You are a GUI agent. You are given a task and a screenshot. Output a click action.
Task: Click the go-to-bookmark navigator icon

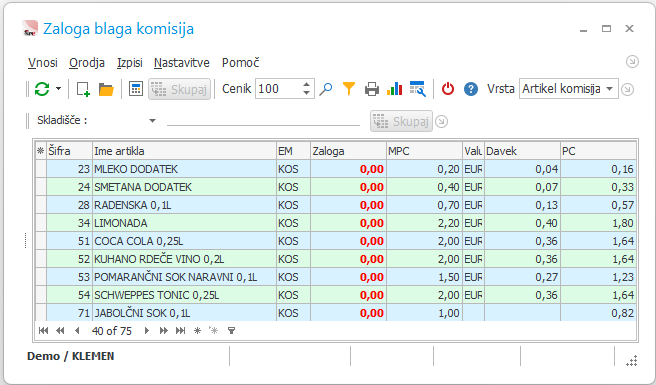214,331
